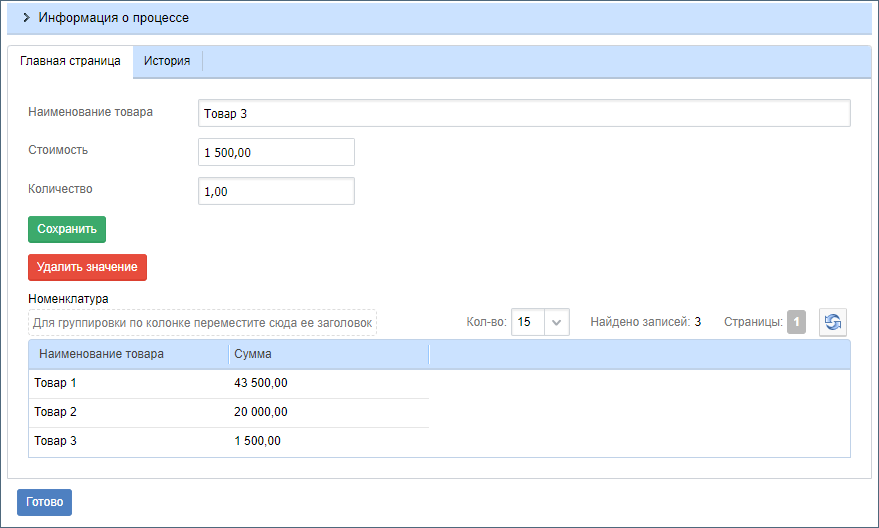
Task: Open the Кол-во records per page dropdown
Action: (x=557, y=322)
